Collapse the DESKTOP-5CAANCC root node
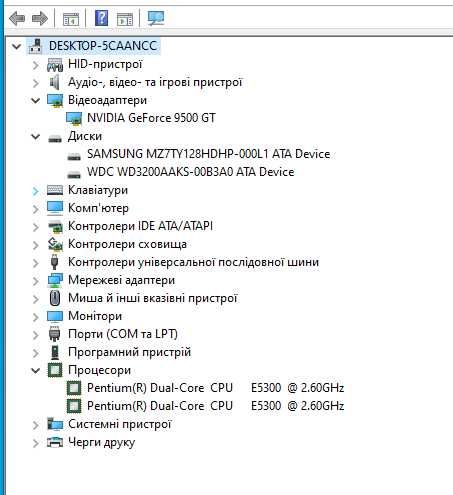Image resolution: width=453 pixels, height=495 pixels. click(16, 46)
